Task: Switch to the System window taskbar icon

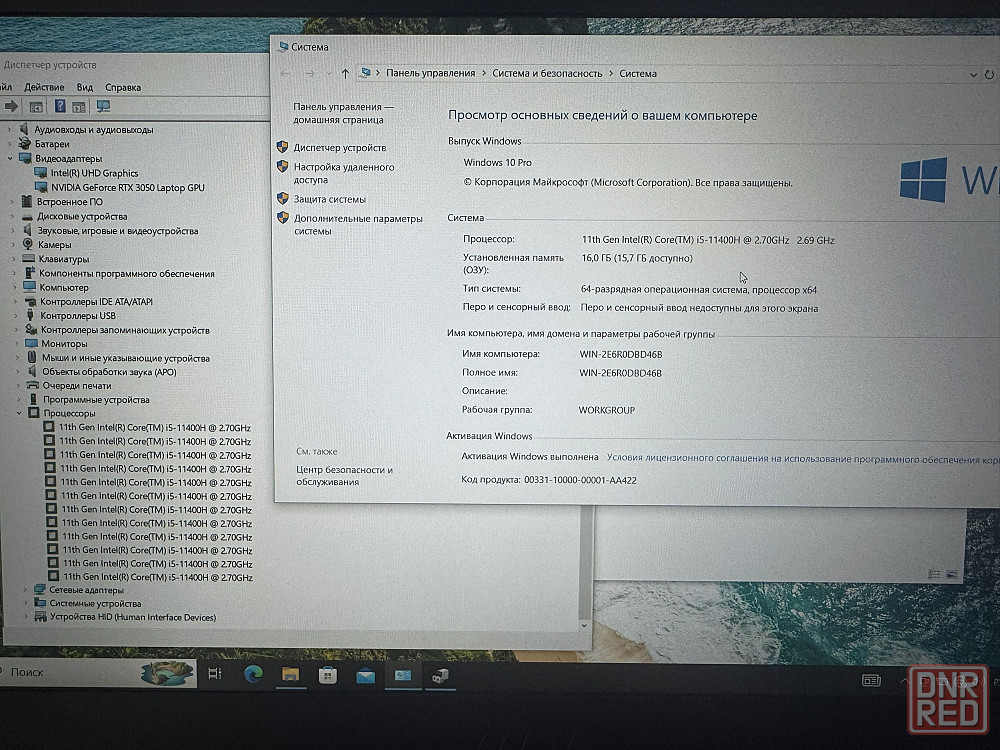Action: coord(403,675)
